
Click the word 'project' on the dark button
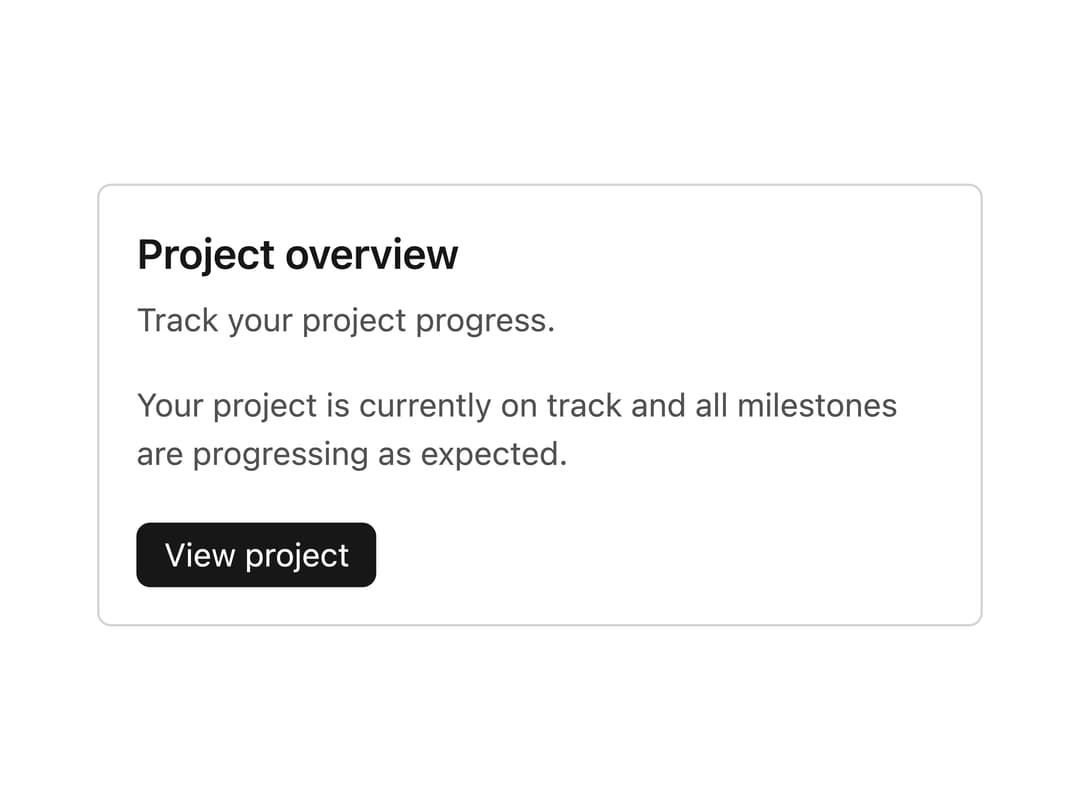point(297,557)
